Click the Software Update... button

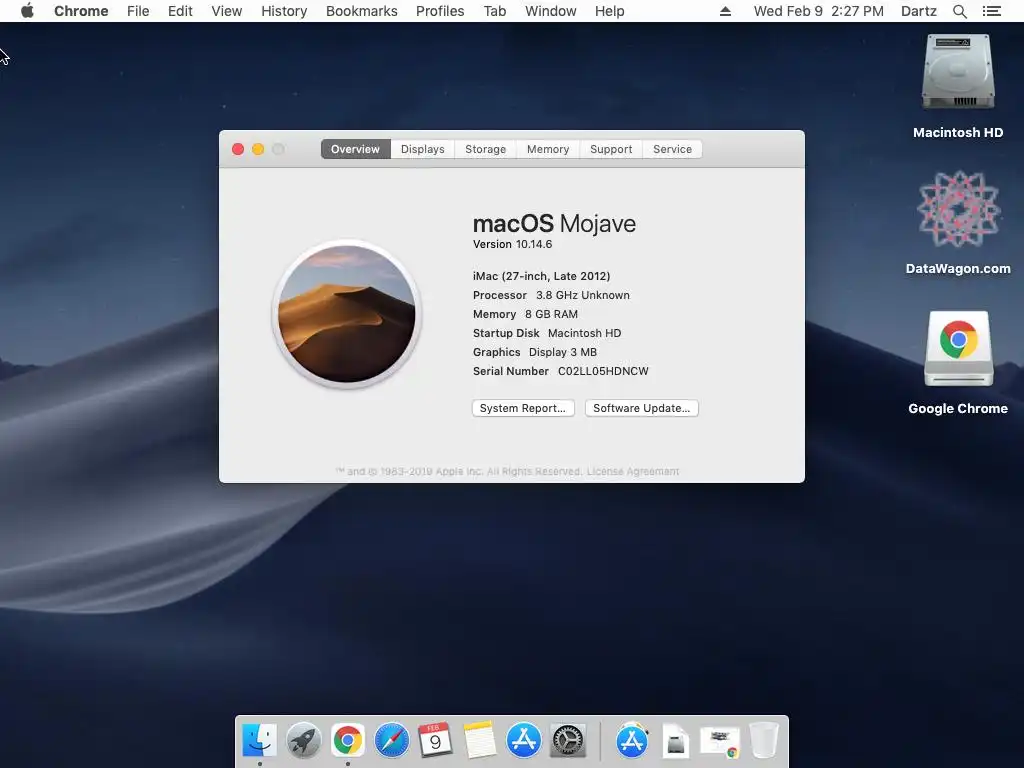click(x=641, y=408)
